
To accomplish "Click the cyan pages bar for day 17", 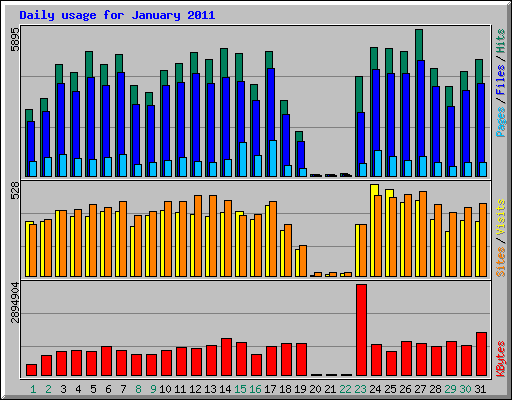I will tap(273, 158).
